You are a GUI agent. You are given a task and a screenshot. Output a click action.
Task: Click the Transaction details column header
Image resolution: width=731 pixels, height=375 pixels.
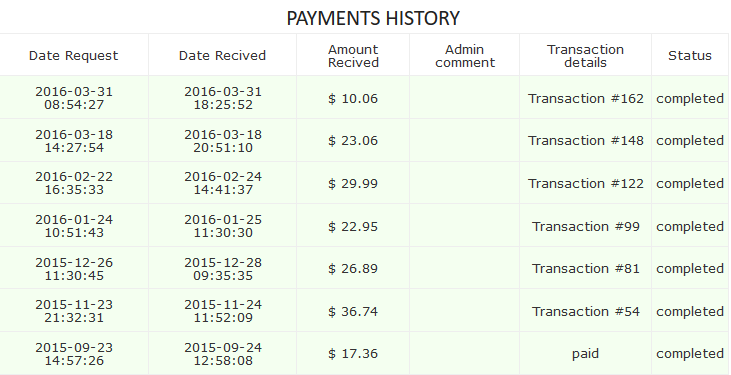pos(585,56)
